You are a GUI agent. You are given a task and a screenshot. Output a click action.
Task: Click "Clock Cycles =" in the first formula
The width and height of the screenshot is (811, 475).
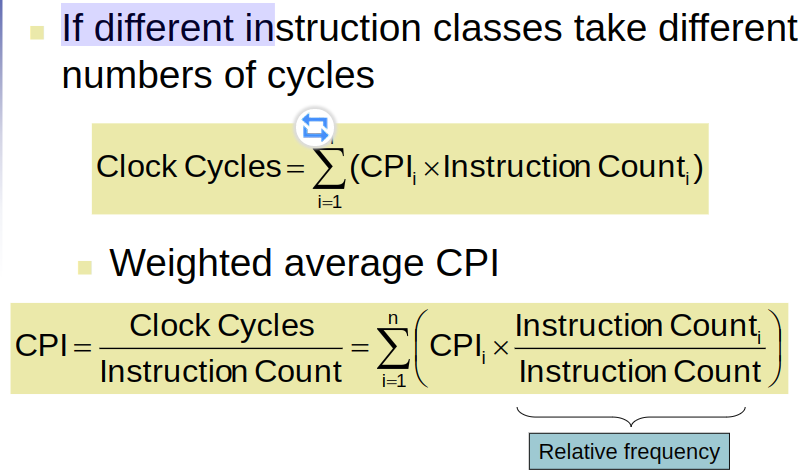tap(201, 167)
